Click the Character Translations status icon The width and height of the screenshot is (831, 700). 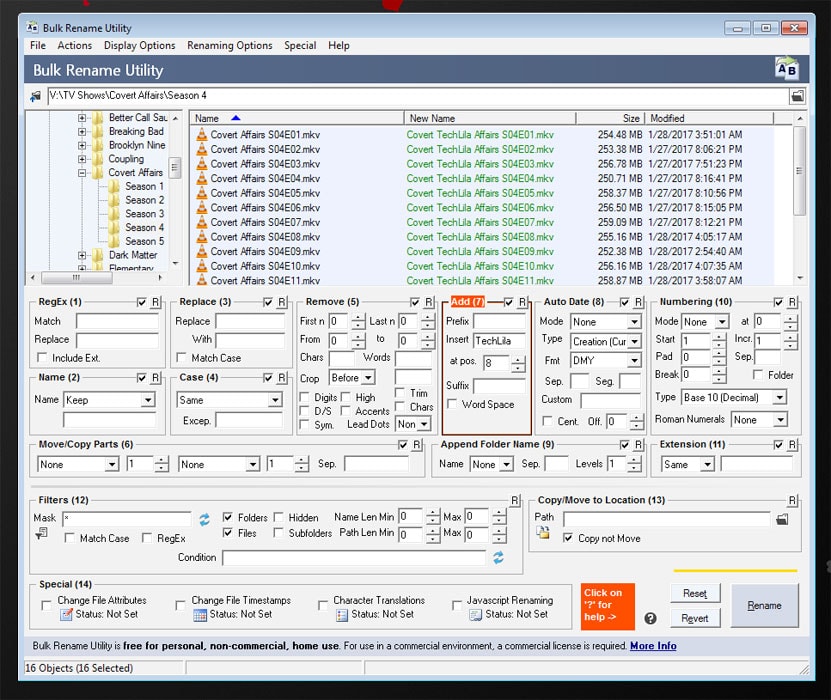pos(340,614)
